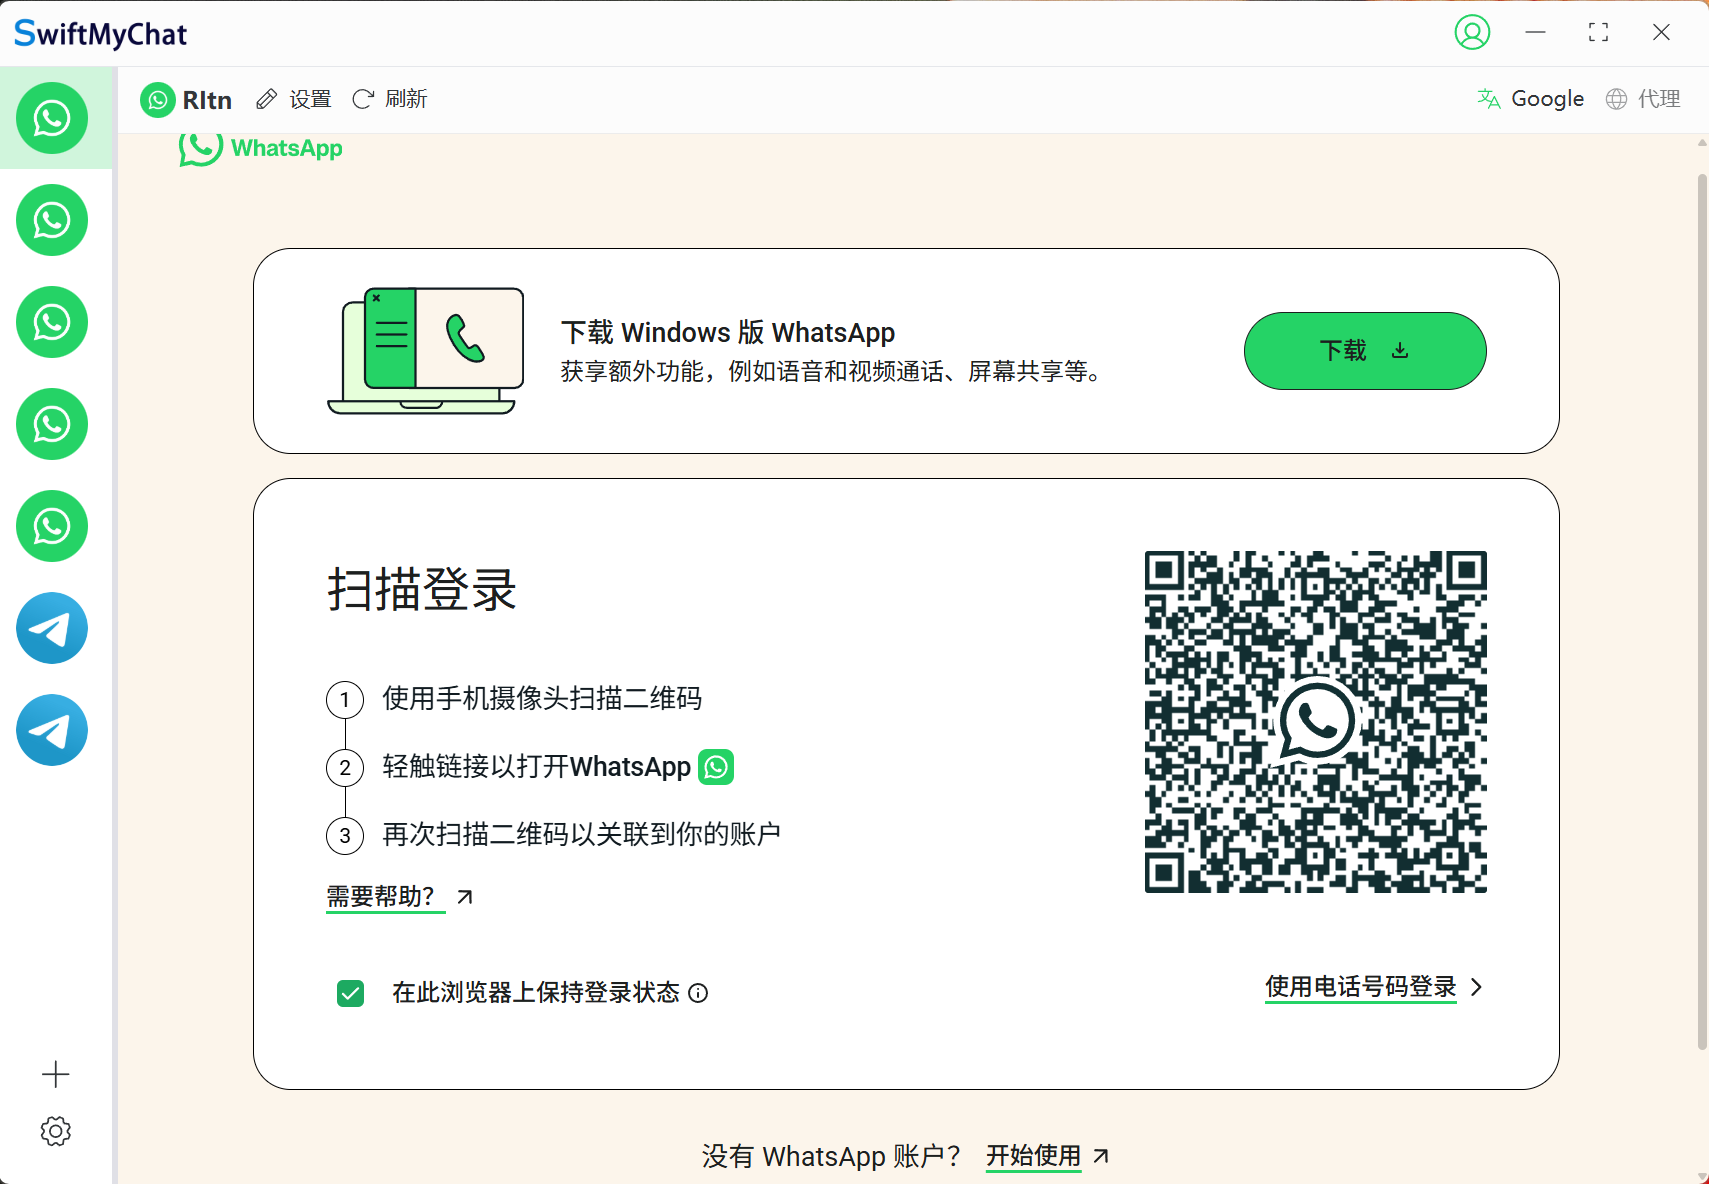Add a new account with plus icon

pyautogui.click(x=56, y=1074)
